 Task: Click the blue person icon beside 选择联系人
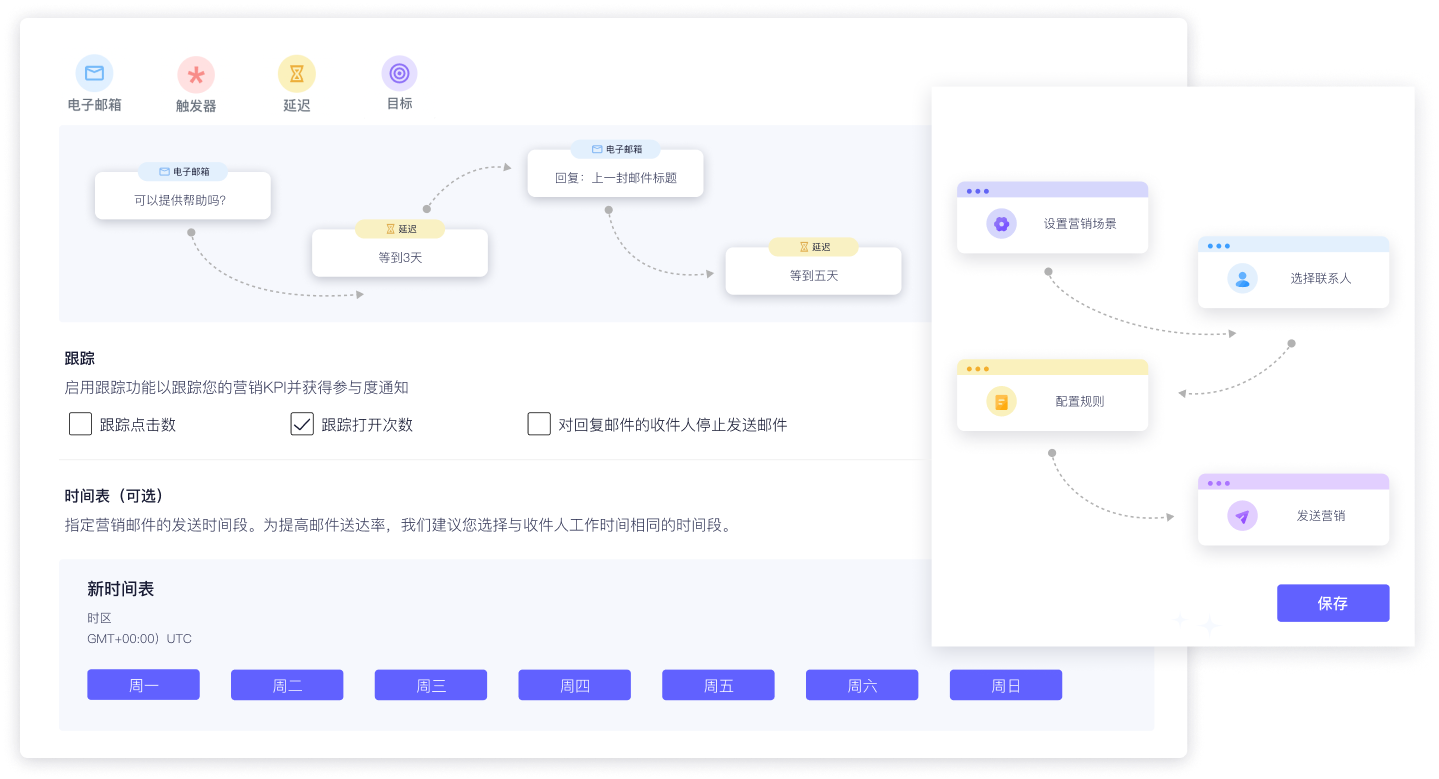pos(1242,278)
